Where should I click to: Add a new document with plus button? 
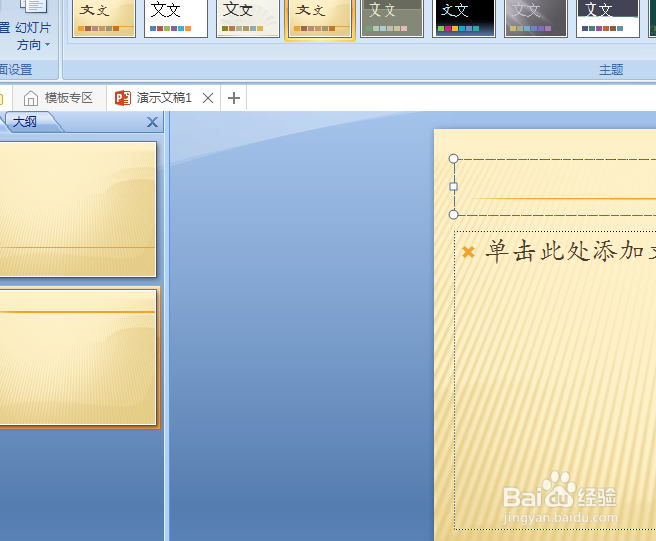[234, 98]
